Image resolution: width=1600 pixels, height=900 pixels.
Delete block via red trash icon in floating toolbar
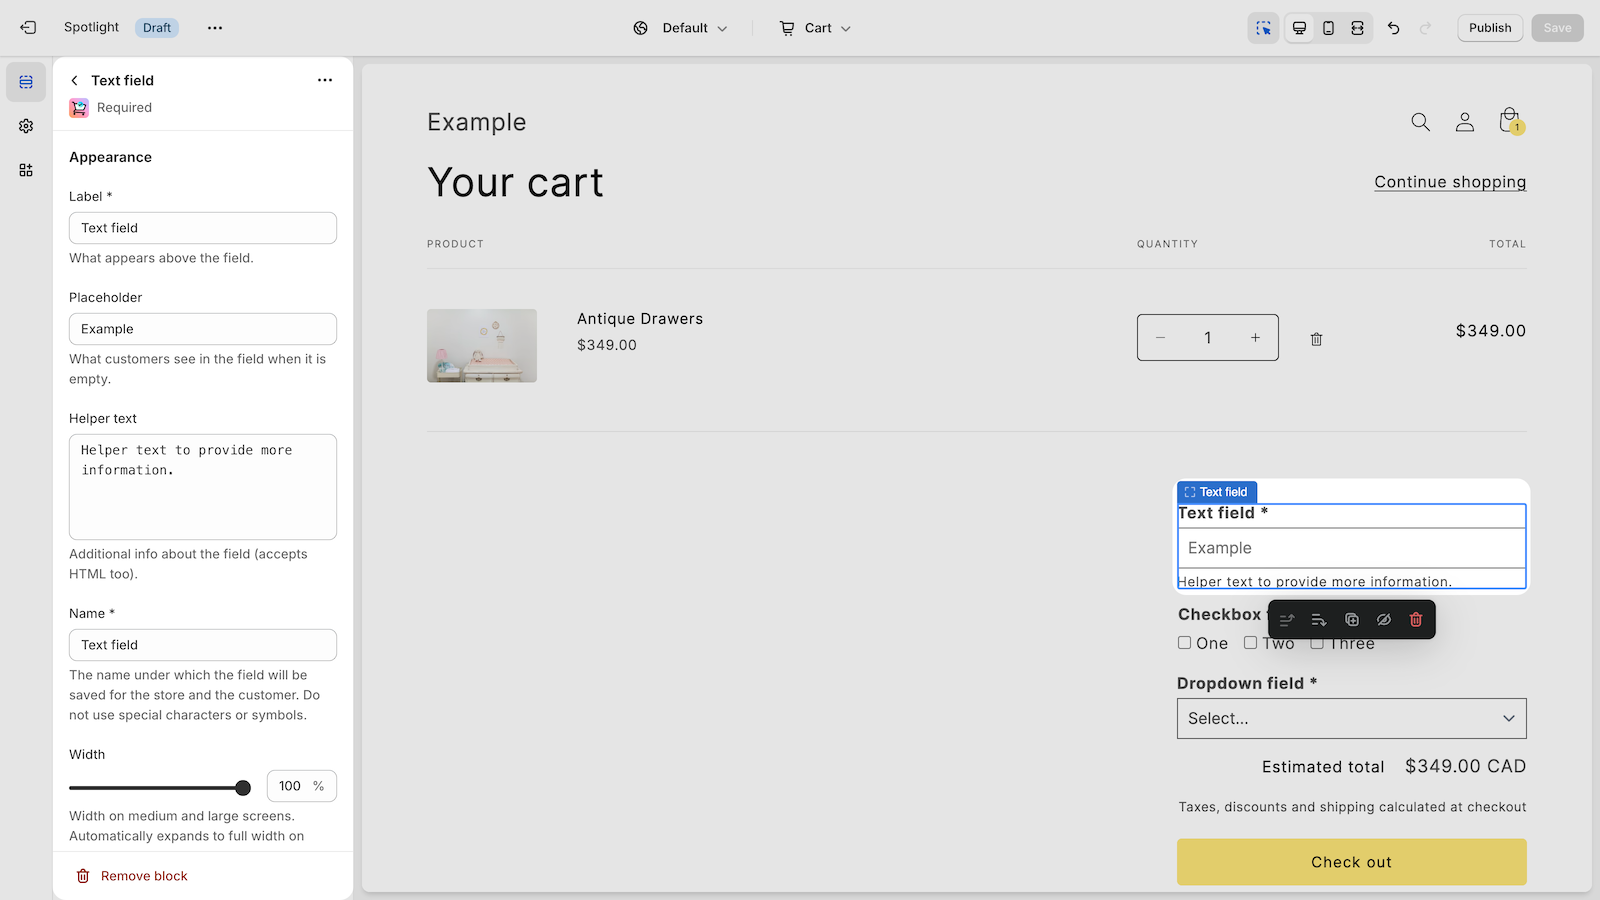pos(1415,620)
